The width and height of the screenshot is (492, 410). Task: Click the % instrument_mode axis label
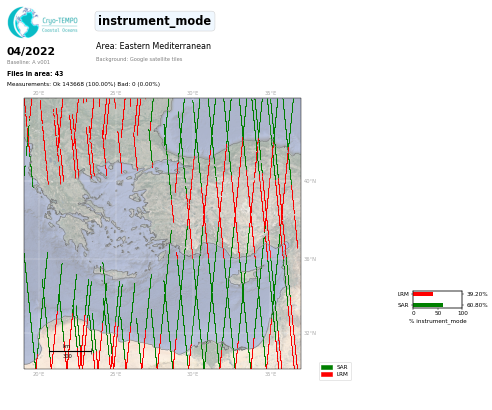[438, 321]
